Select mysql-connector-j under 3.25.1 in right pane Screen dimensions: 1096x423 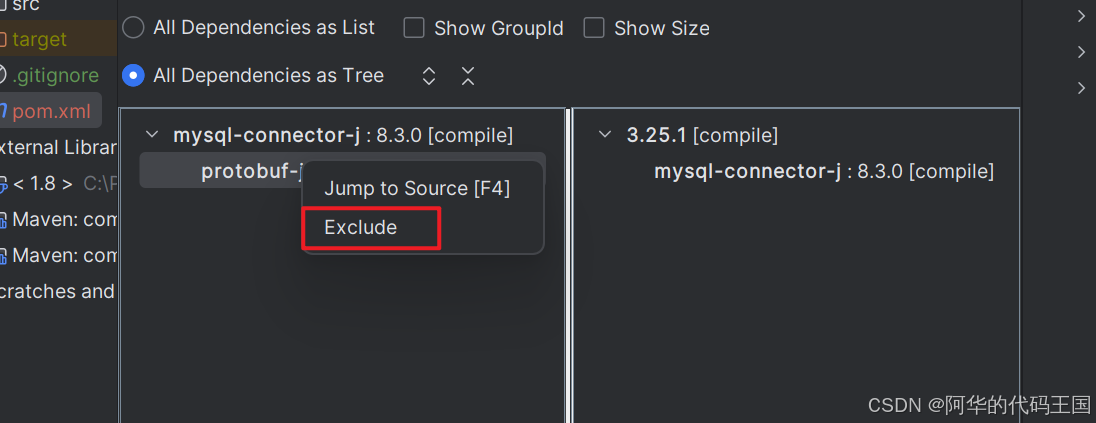[x=748, y=171]
